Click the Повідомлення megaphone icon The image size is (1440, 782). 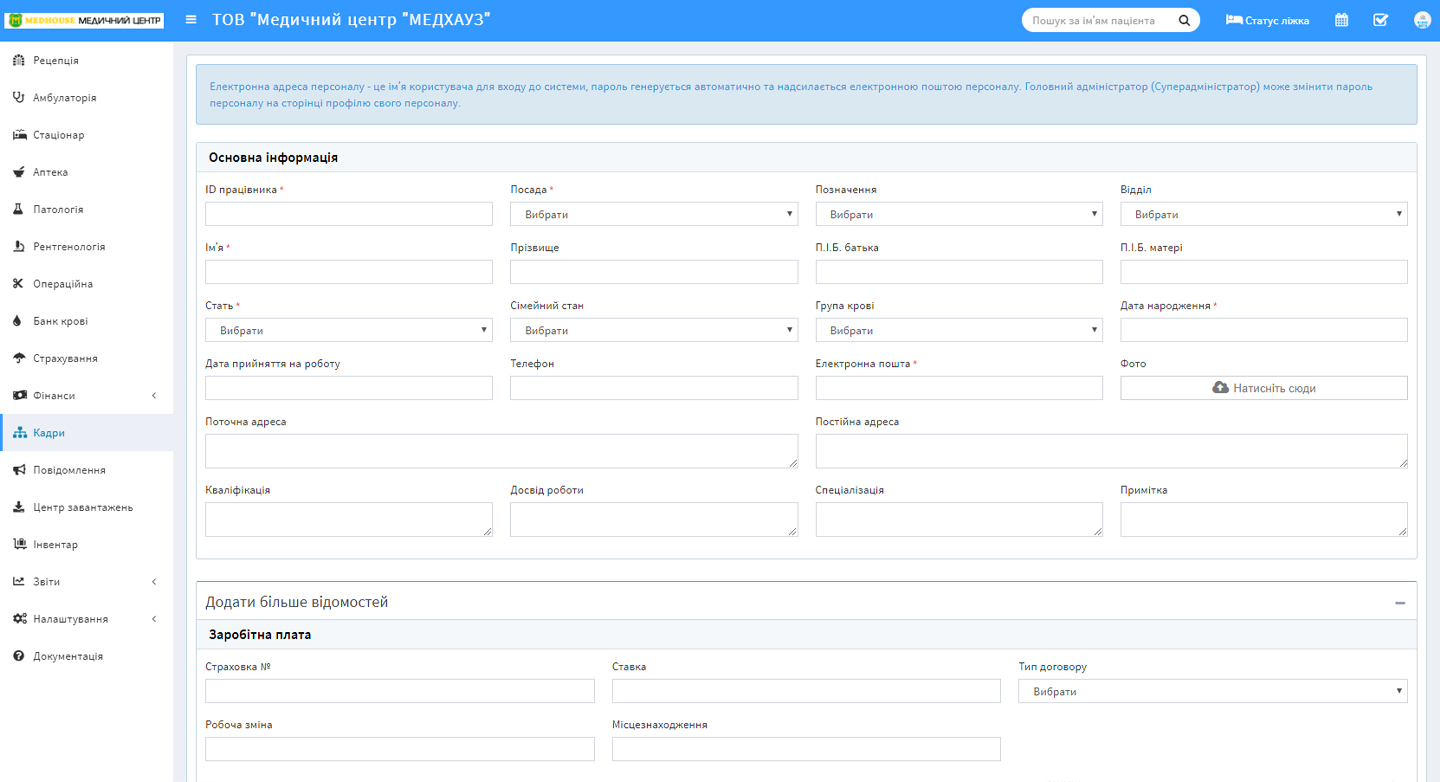pos(19,470)
